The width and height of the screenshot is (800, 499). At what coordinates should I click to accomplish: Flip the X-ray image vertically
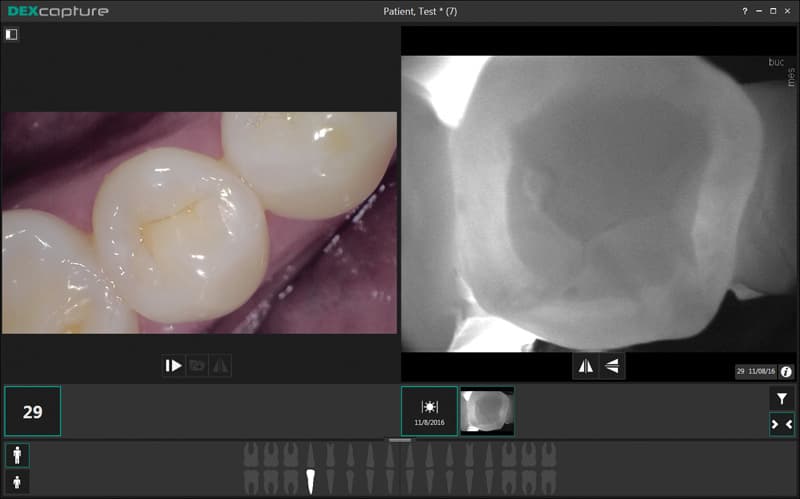(611, 366)
